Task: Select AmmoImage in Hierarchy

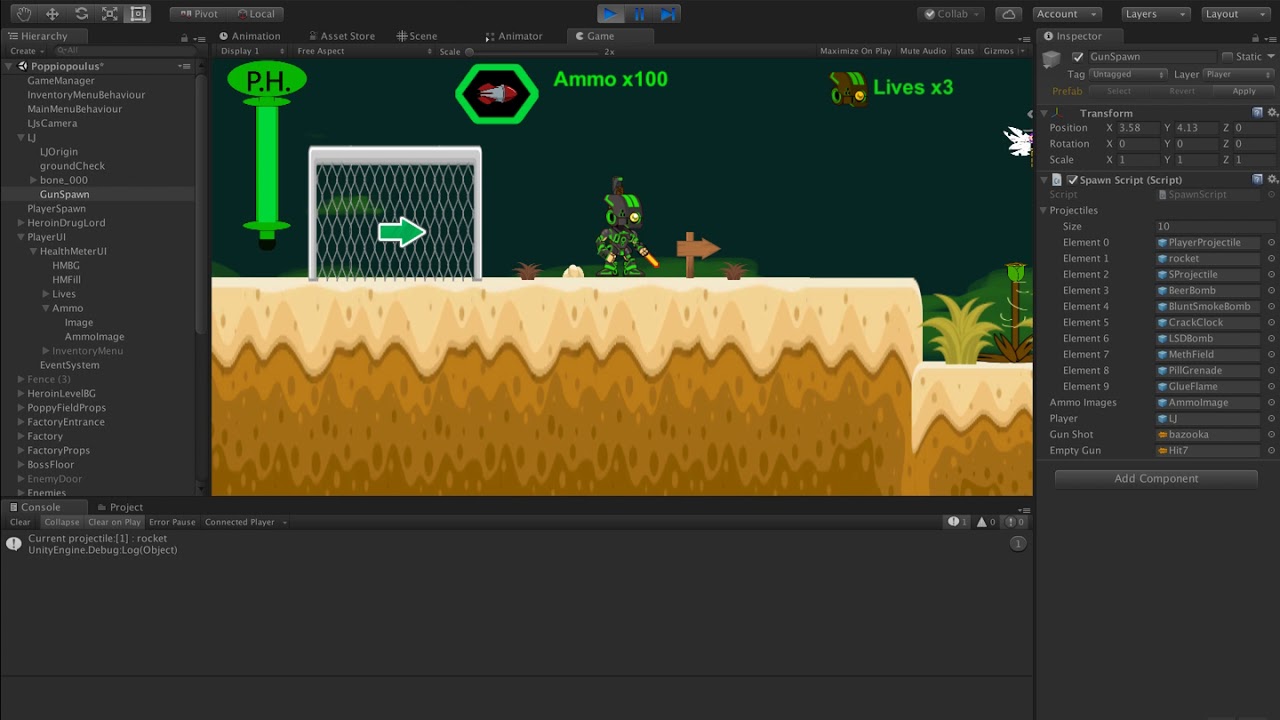Action: tap(94, 337)
